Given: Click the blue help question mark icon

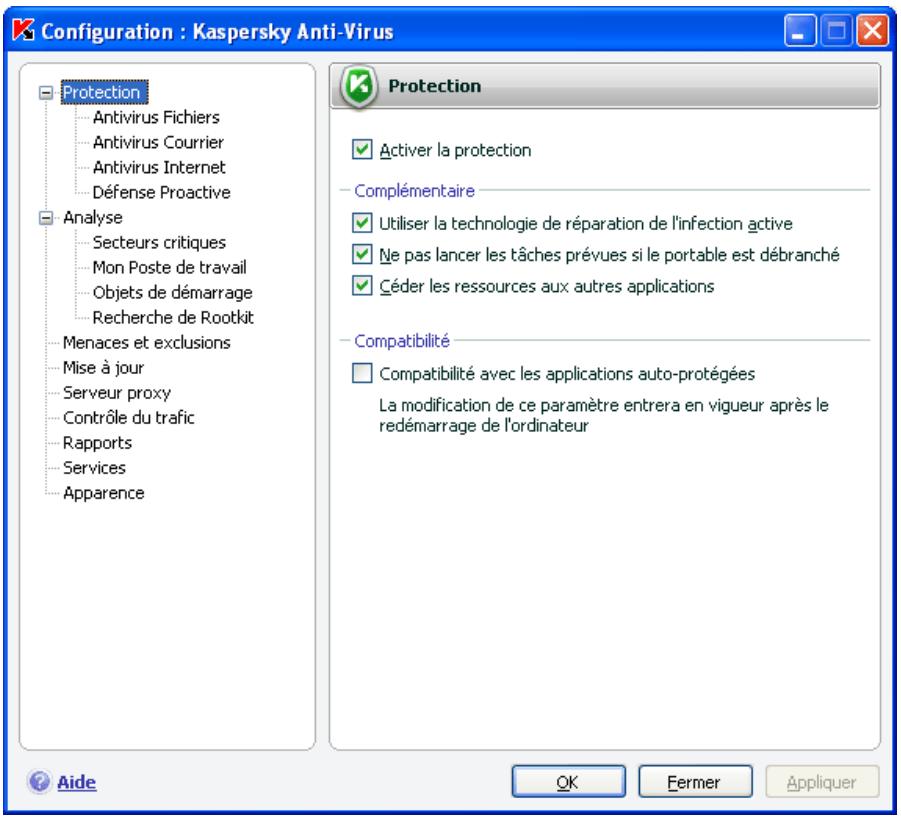Looking at the screenshot, I should (39, 782).
